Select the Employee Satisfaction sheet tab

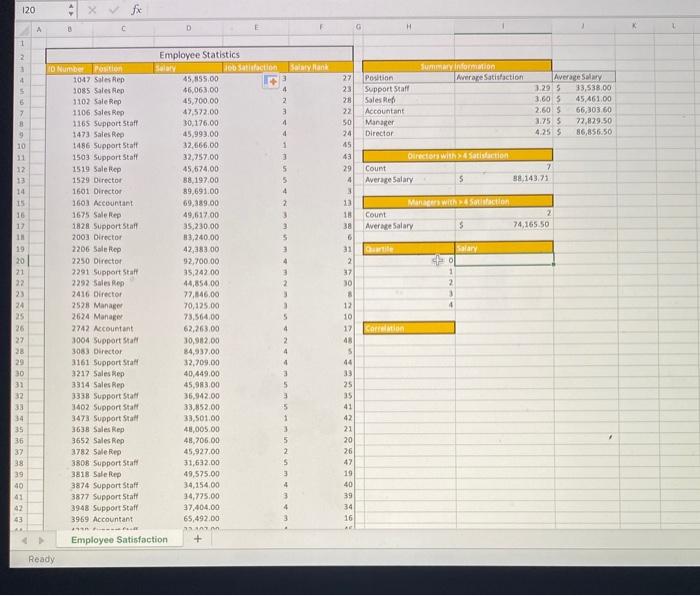point(119,540)
